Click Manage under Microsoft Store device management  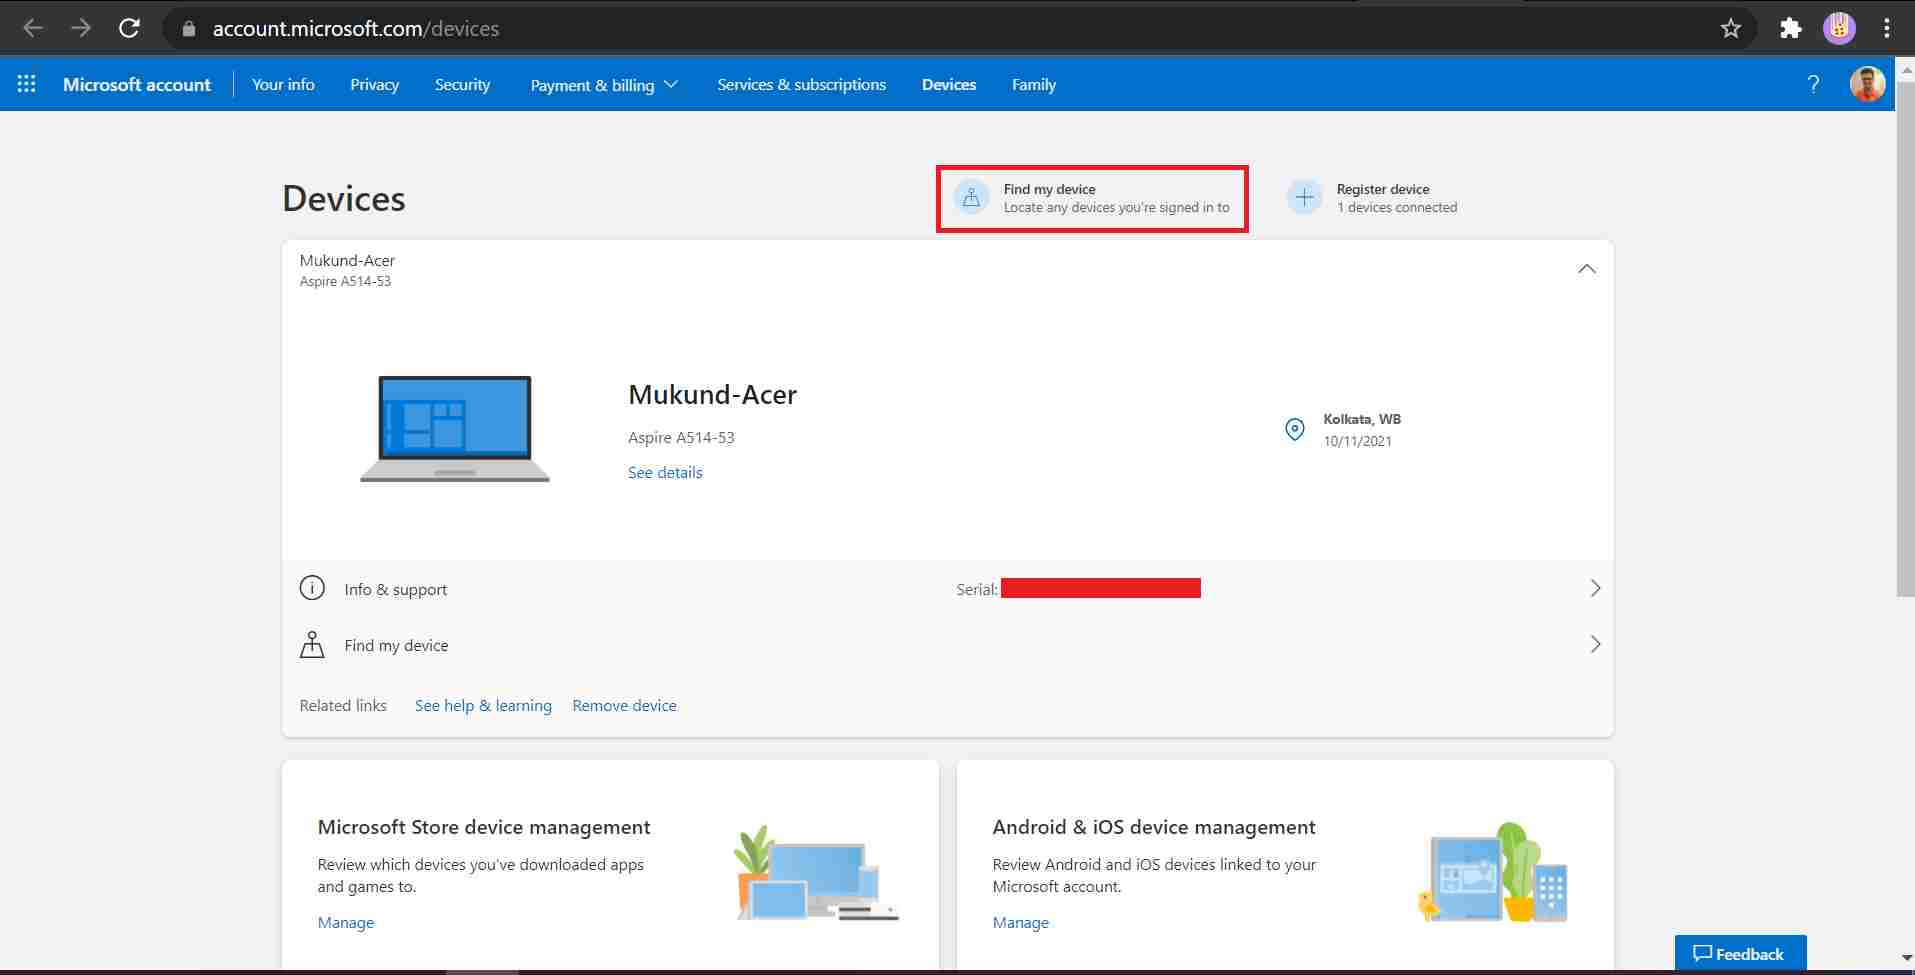click(346, 922)
